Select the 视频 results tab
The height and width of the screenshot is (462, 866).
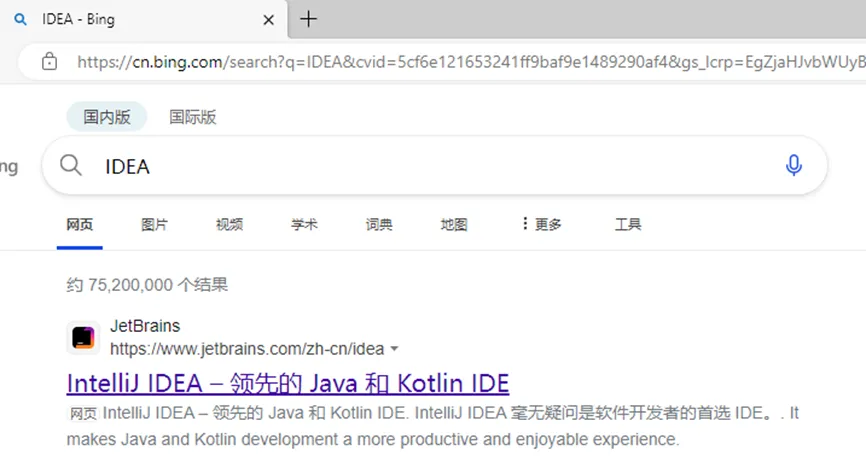point(229,224)
